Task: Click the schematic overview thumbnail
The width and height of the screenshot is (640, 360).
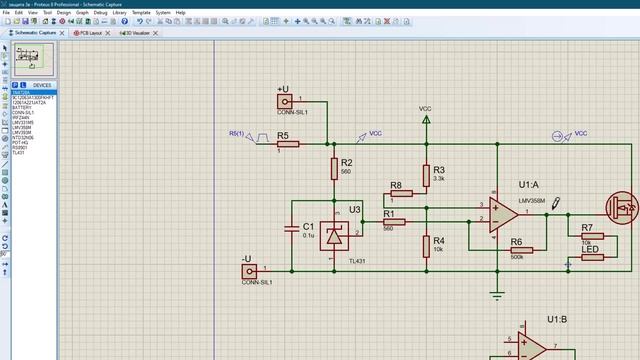Action: point(34,60)
